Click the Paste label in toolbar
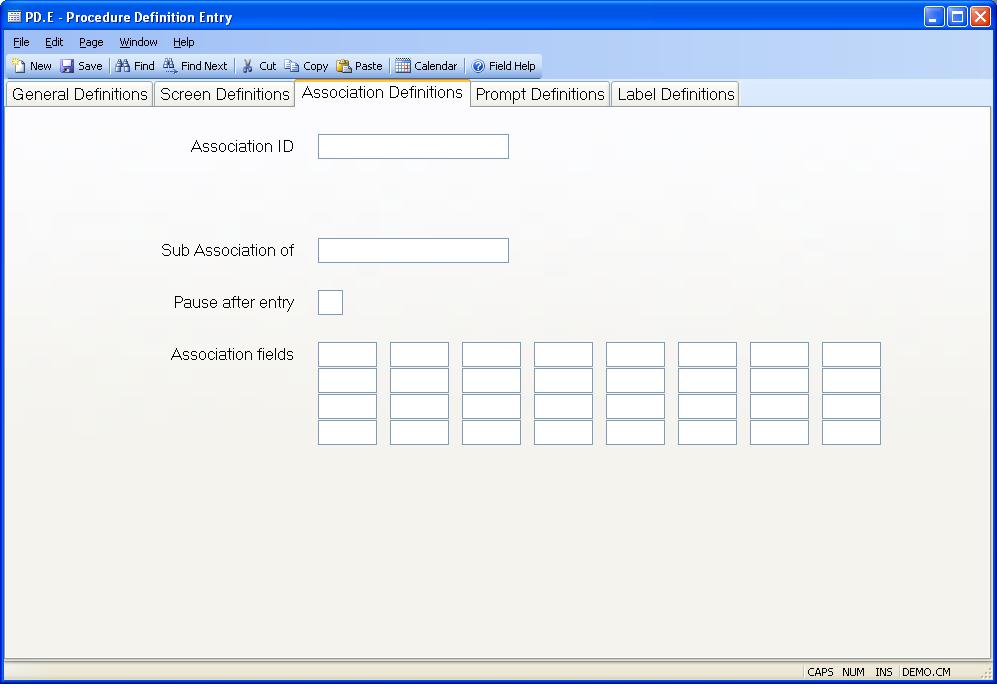The height and width of the screenshot is (689, 997). [369, 66]
